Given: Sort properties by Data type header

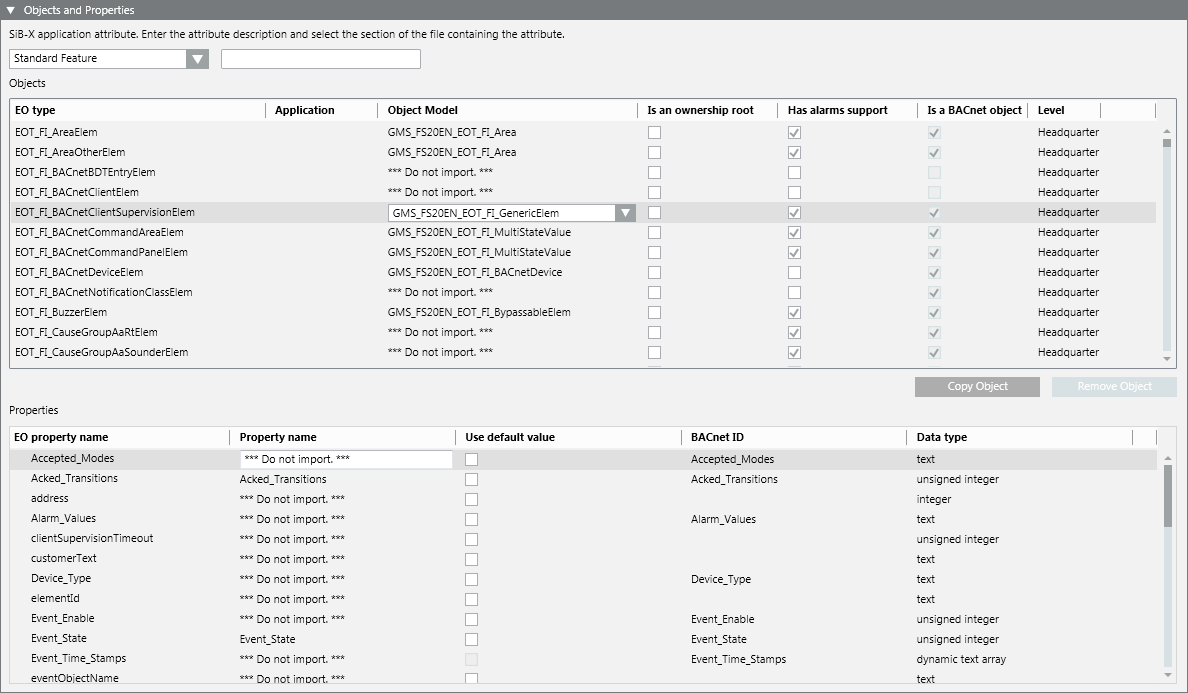Looking at the screenshot, I should tap(941, 437).
